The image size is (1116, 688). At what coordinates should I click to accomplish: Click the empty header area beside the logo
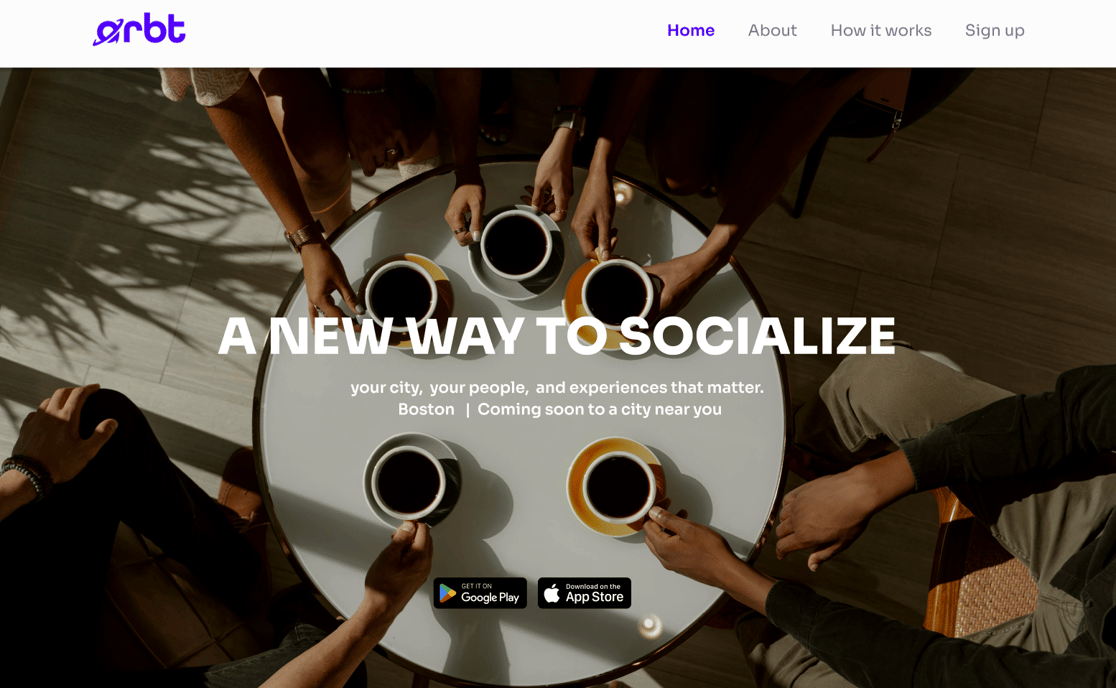click(x=427, y=32)
